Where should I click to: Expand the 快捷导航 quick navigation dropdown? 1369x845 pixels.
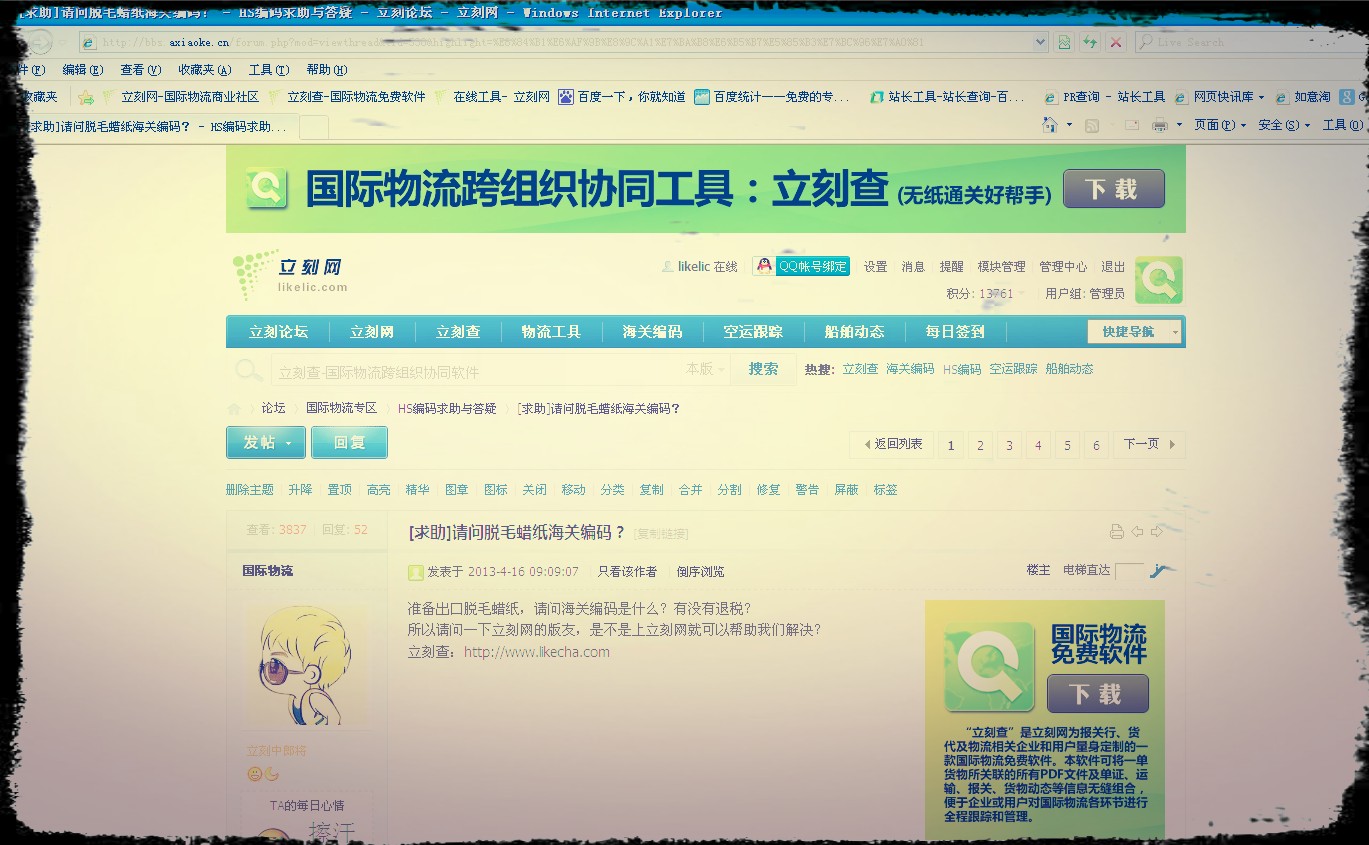(x=1134, y=332)
